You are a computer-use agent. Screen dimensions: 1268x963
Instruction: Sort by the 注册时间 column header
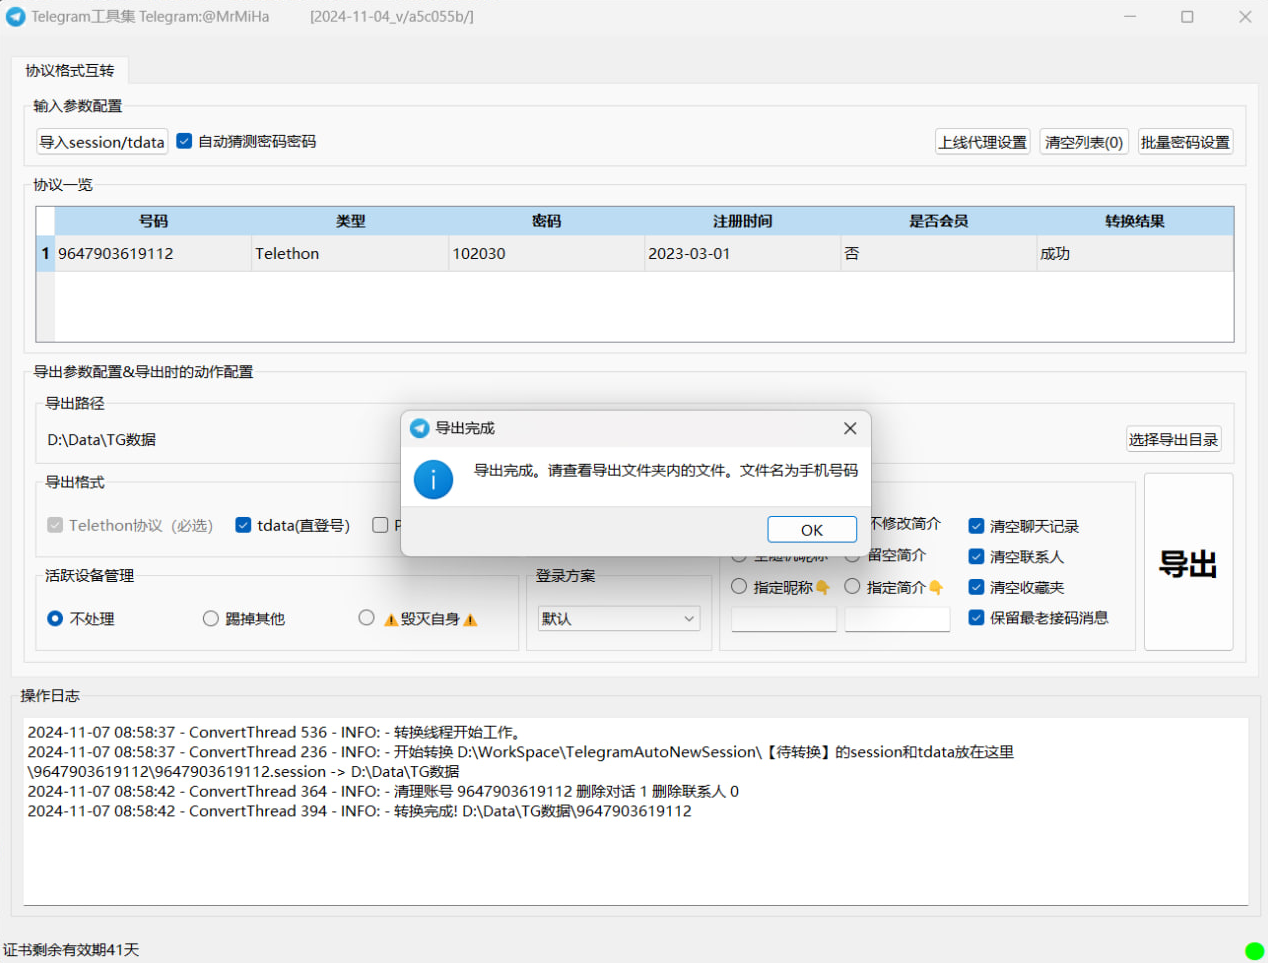742,221
